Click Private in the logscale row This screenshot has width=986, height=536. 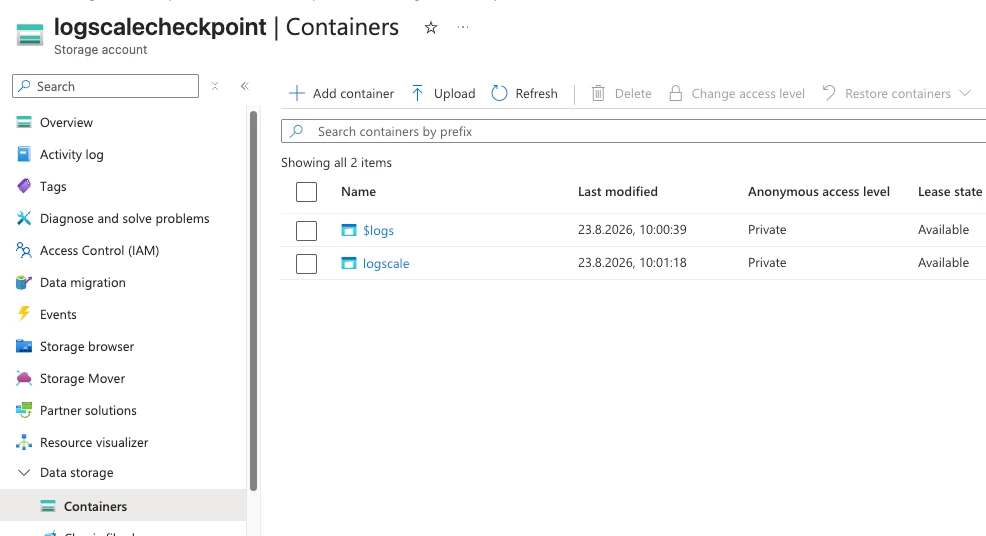(x=767, y=262)
